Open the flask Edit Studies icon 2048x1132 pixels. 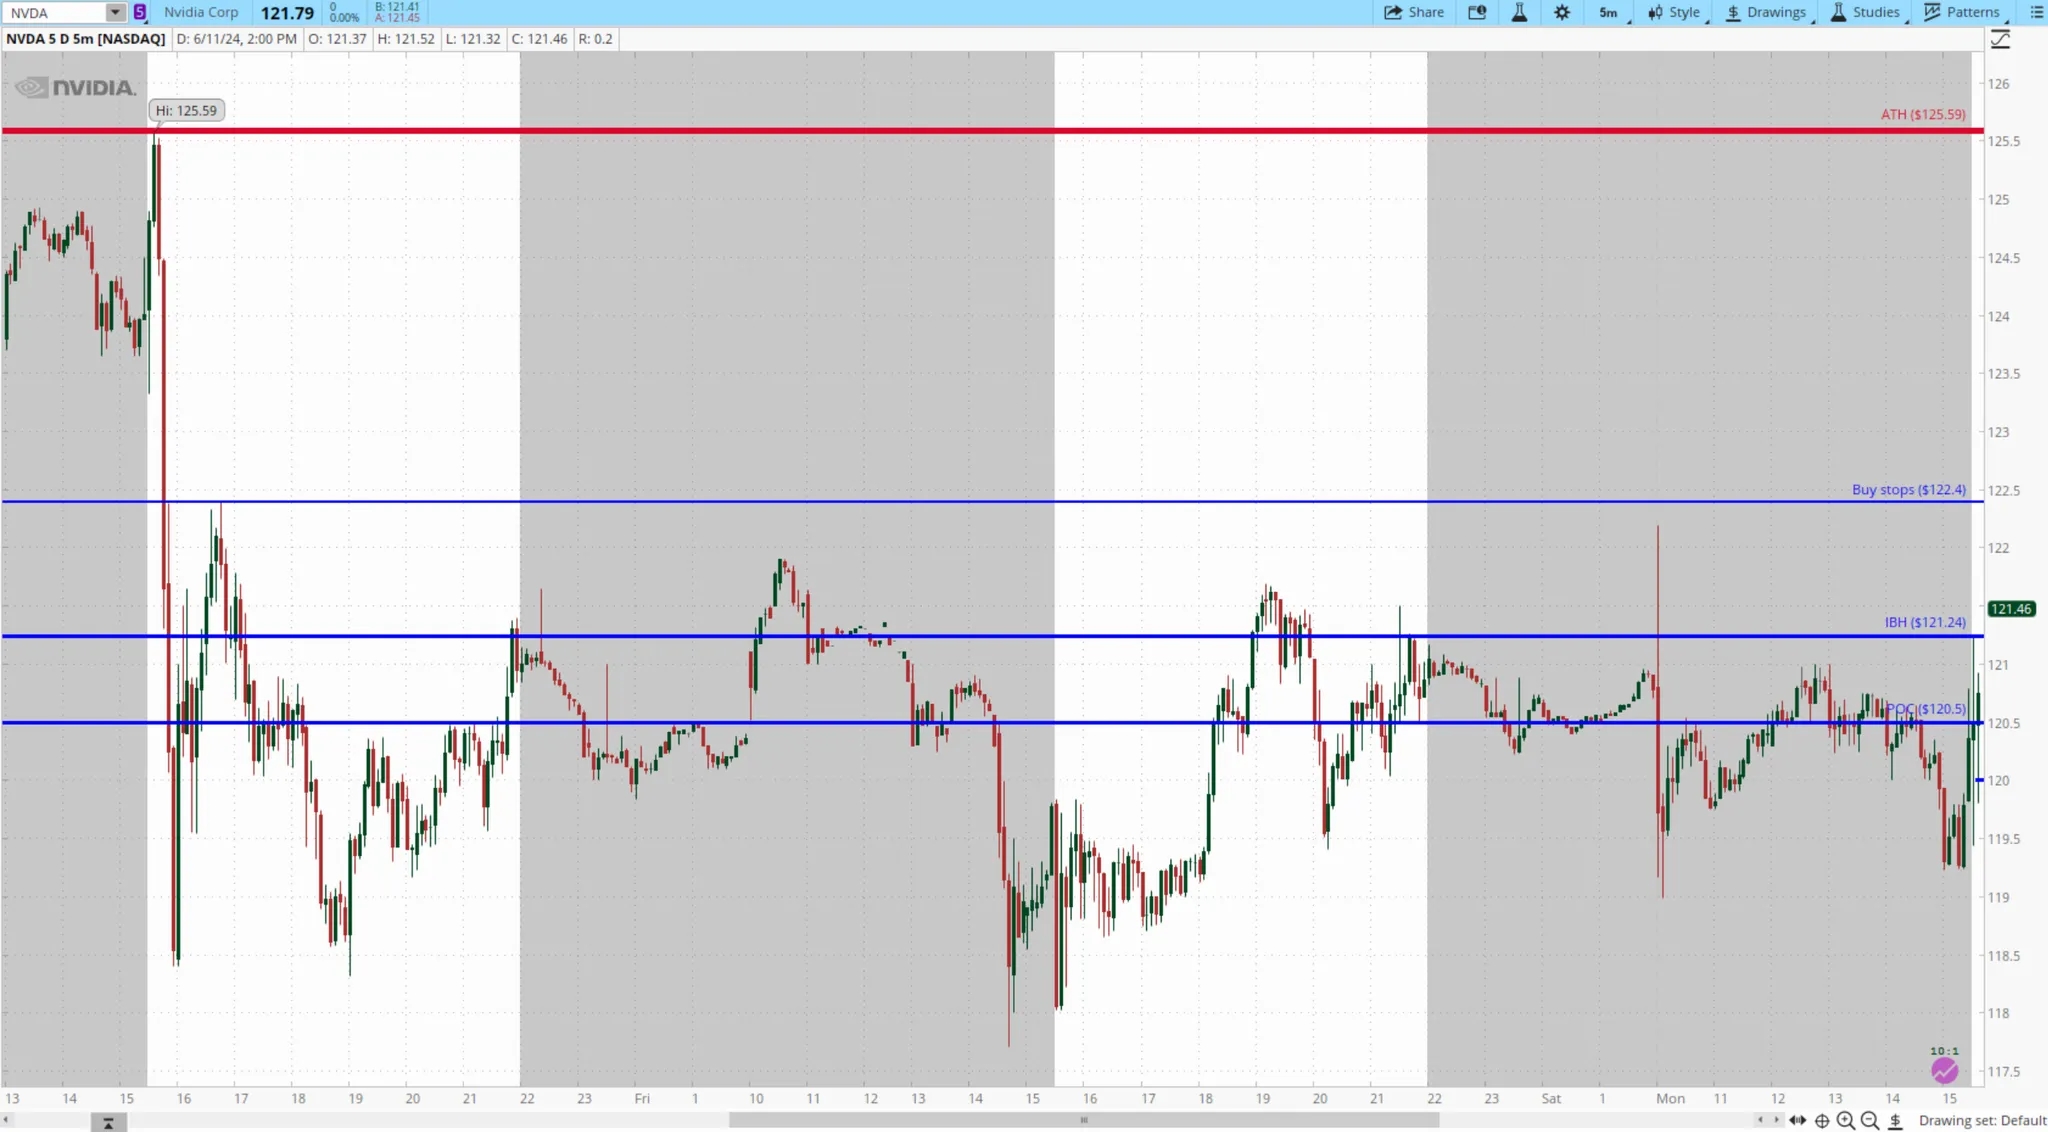pos(1519,12)
